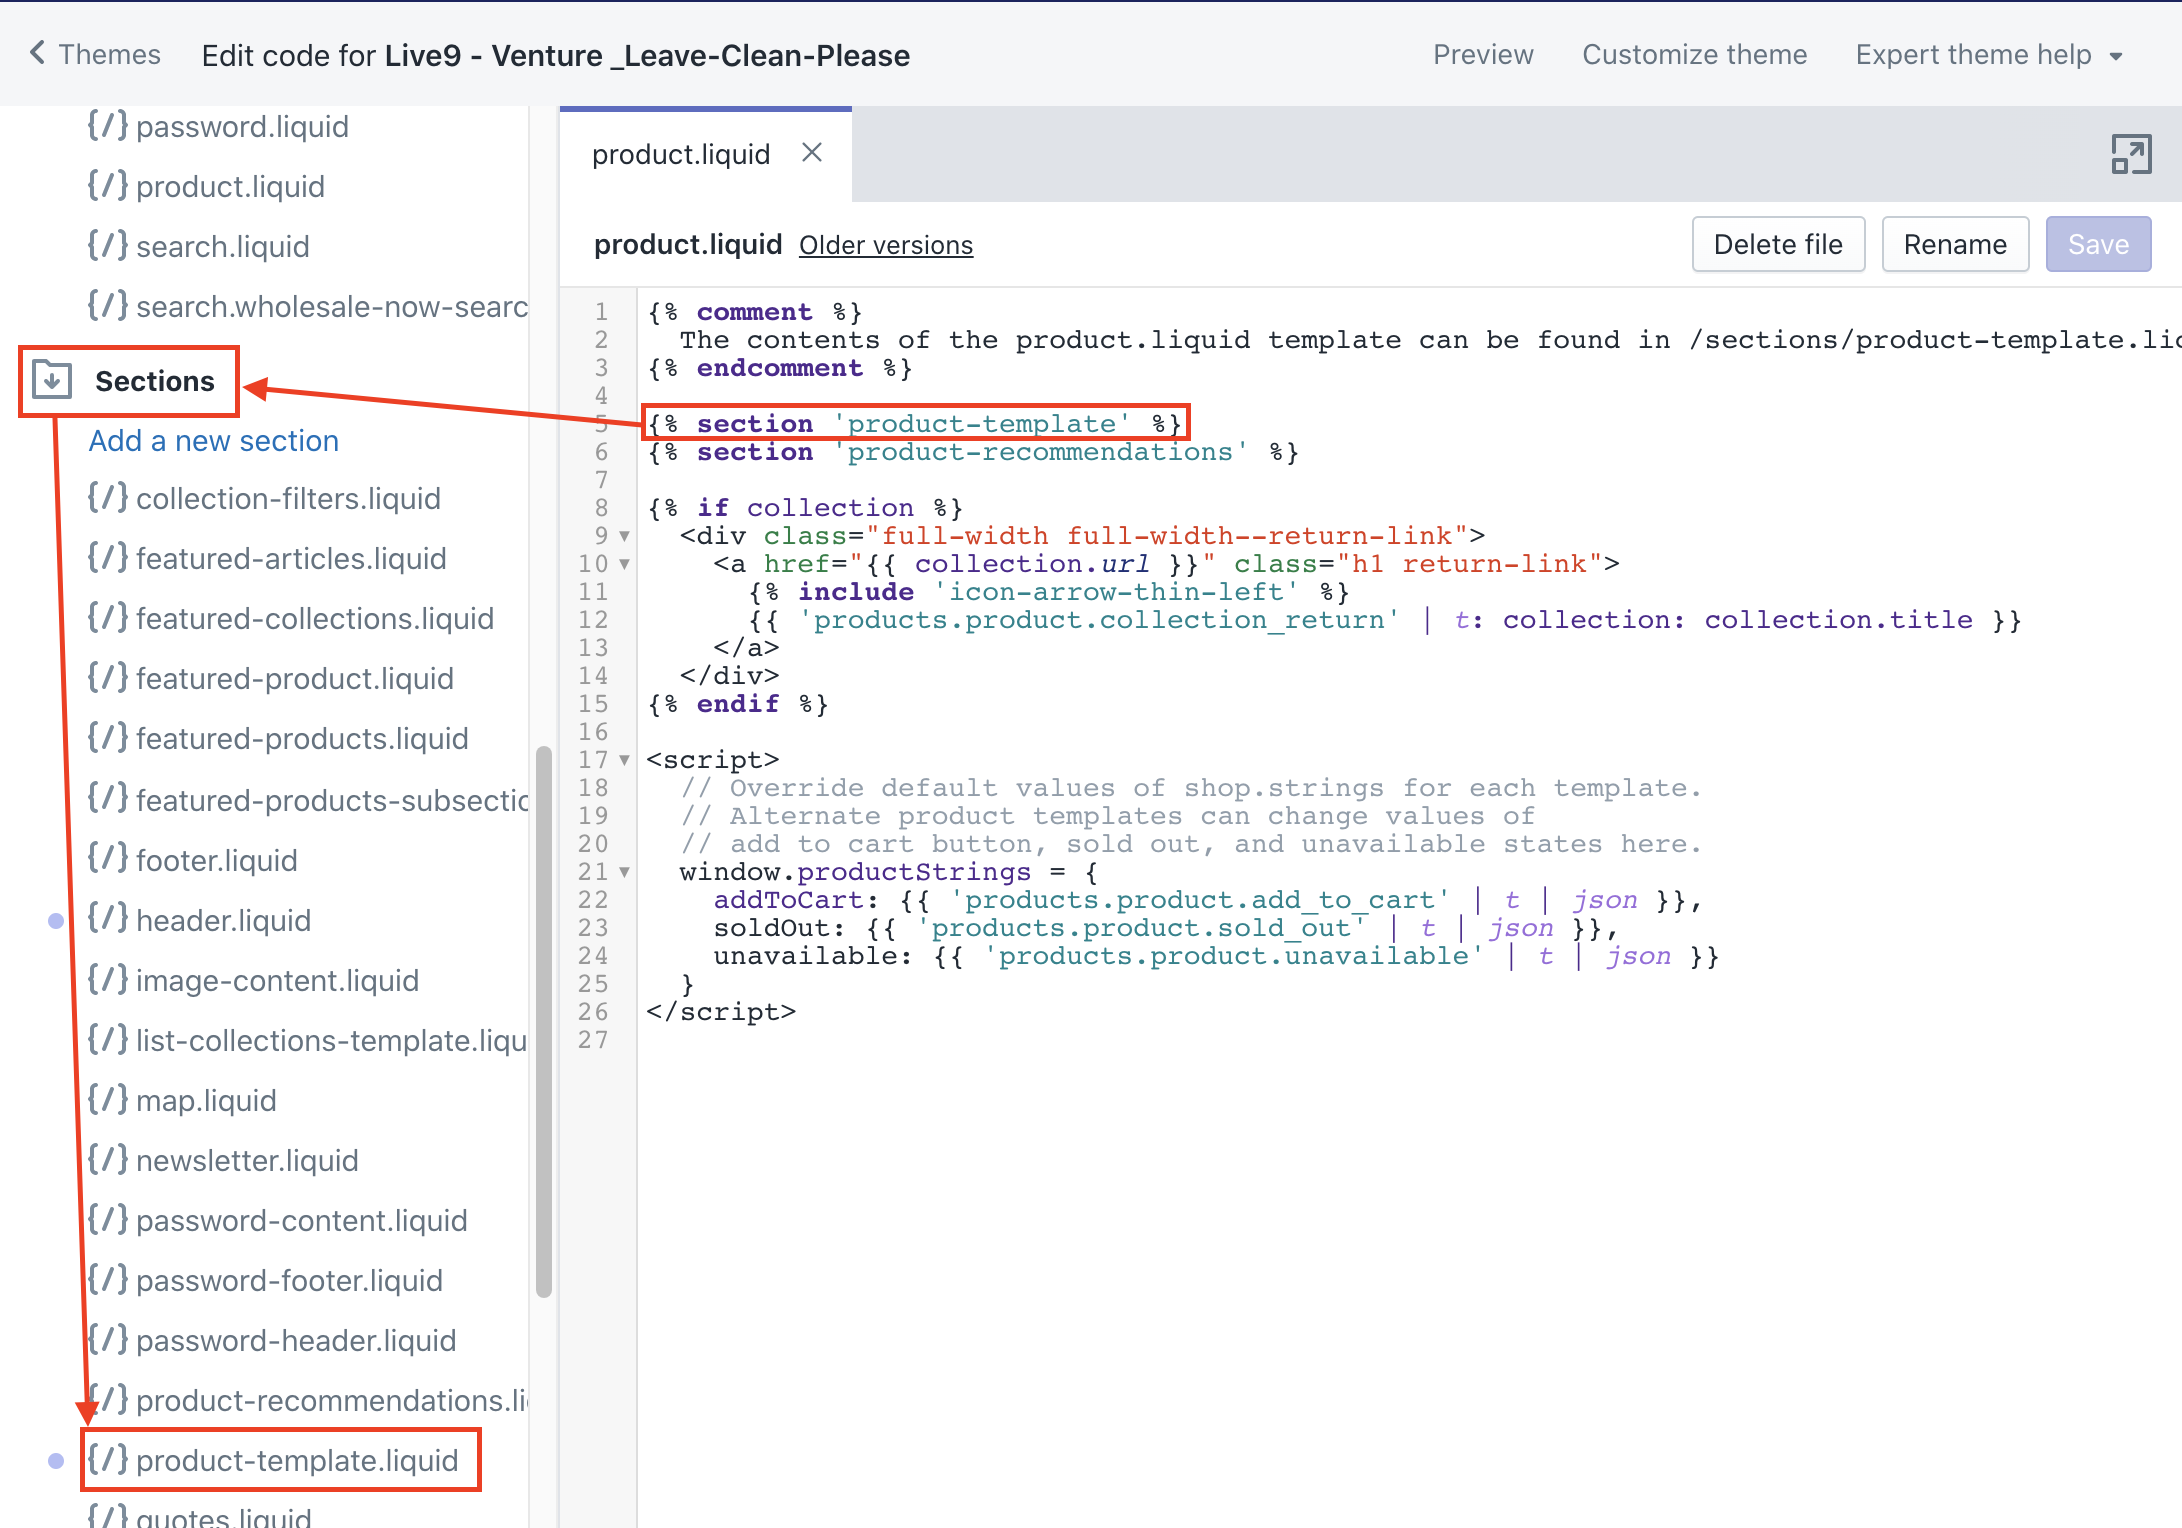This screenshot has width=2182, height=1528.
Task: Open password-header.liquid section
Action: [x=296, y=1340]
